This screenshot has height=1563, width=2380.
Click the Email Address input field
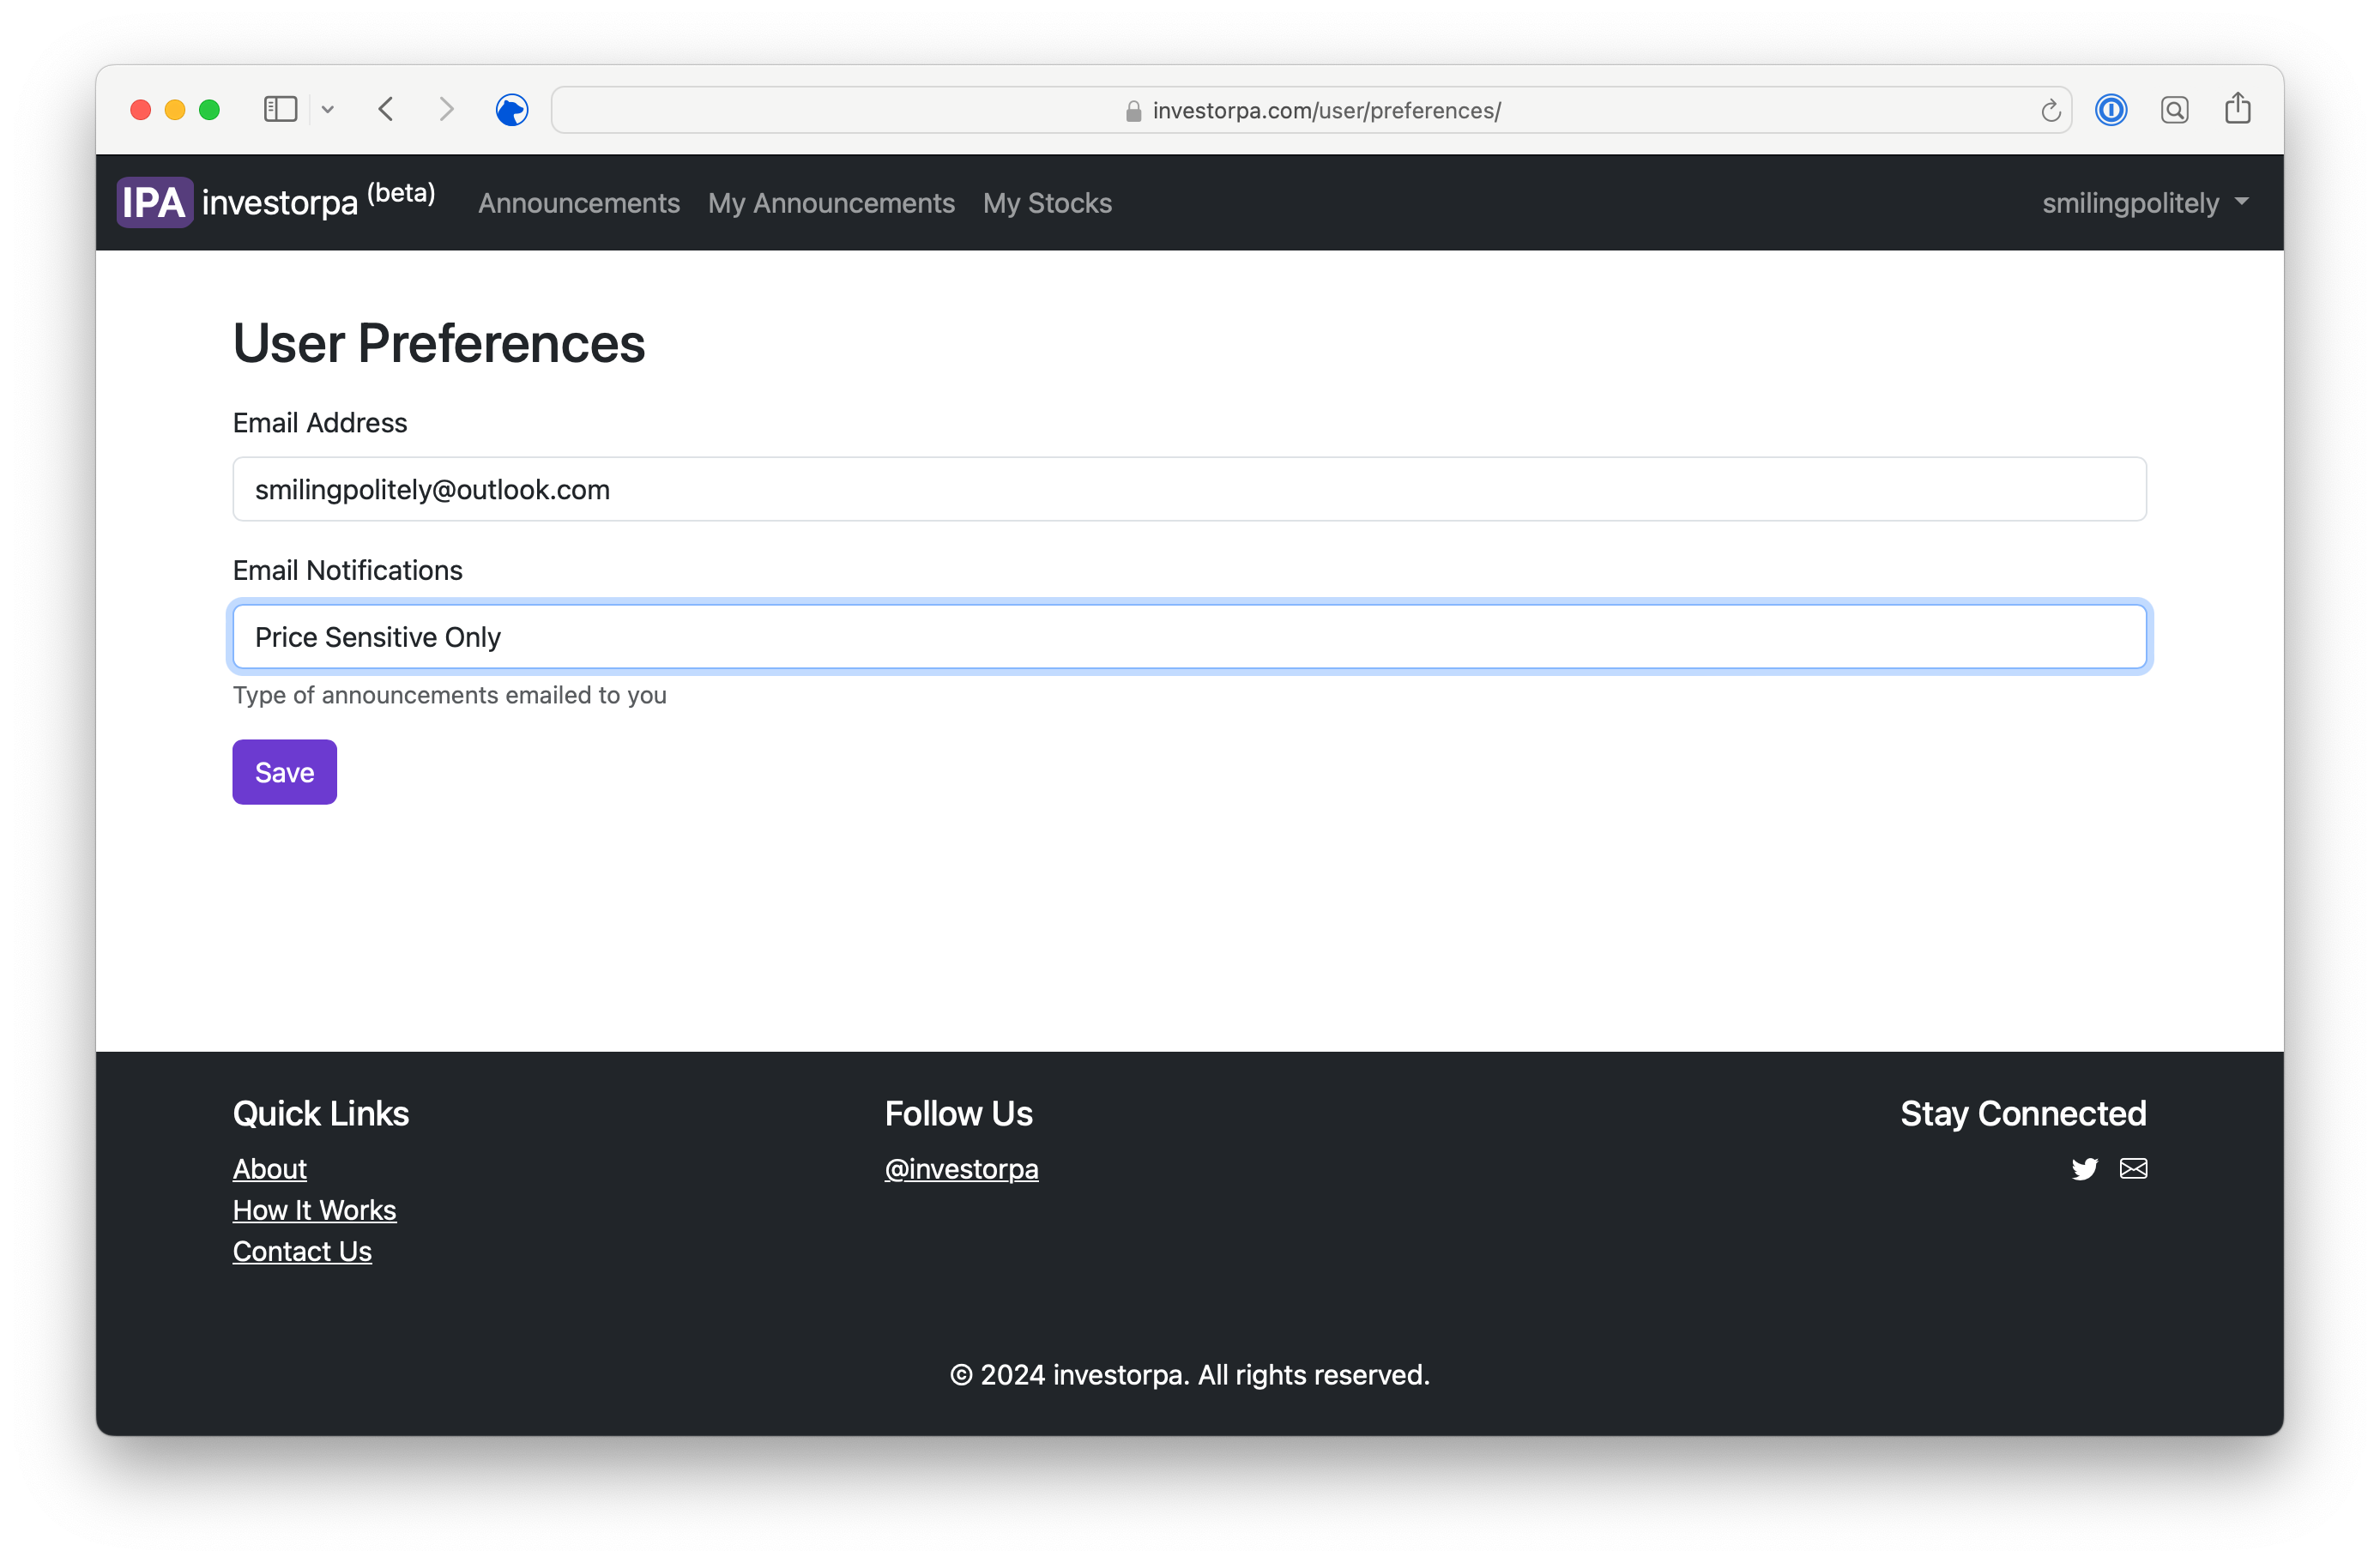[x=1189, y=489]
